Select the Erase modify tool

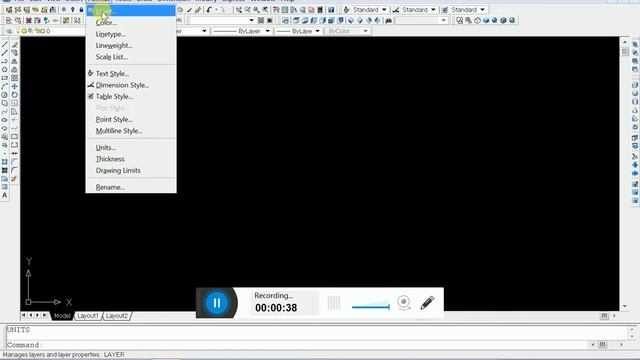15,44
